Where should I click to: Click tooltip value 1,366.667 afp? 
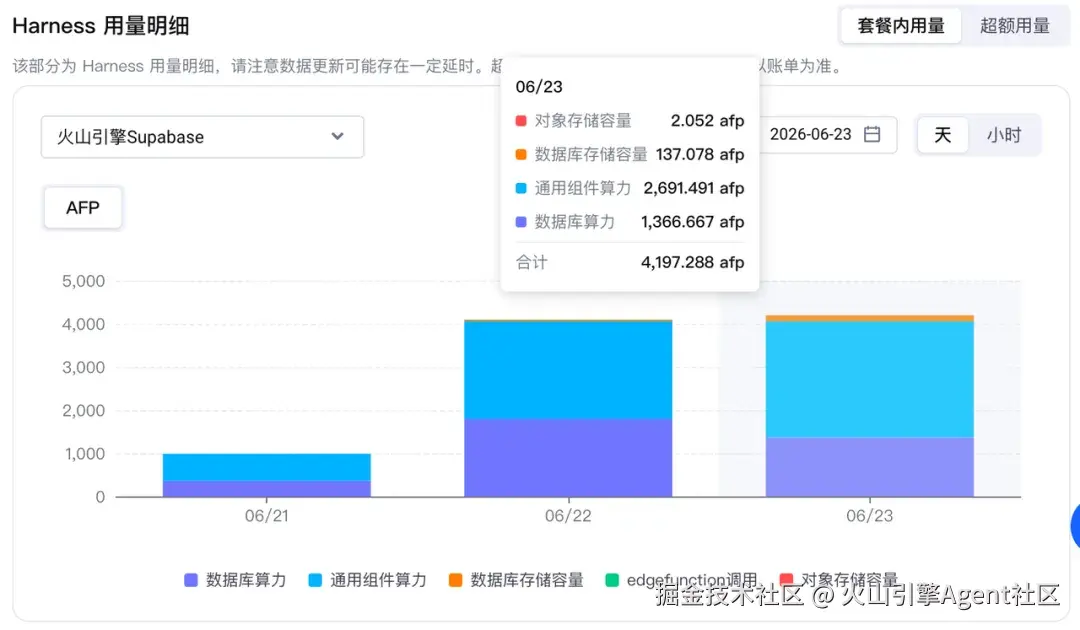point(692,222)
